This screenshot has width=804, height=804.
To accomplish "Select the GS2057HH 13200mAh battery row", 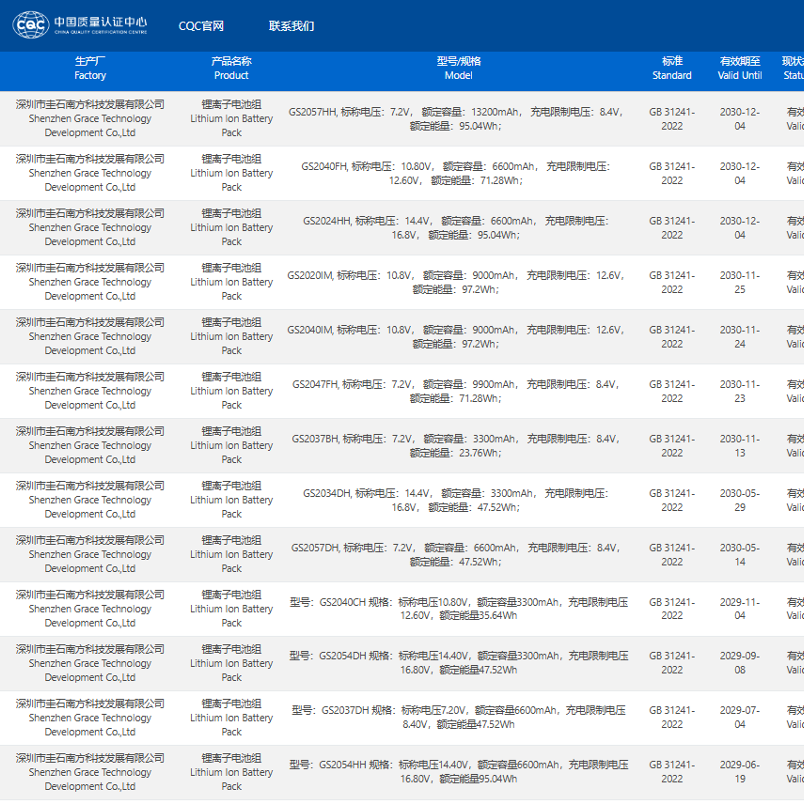I will tap(458, 119).
